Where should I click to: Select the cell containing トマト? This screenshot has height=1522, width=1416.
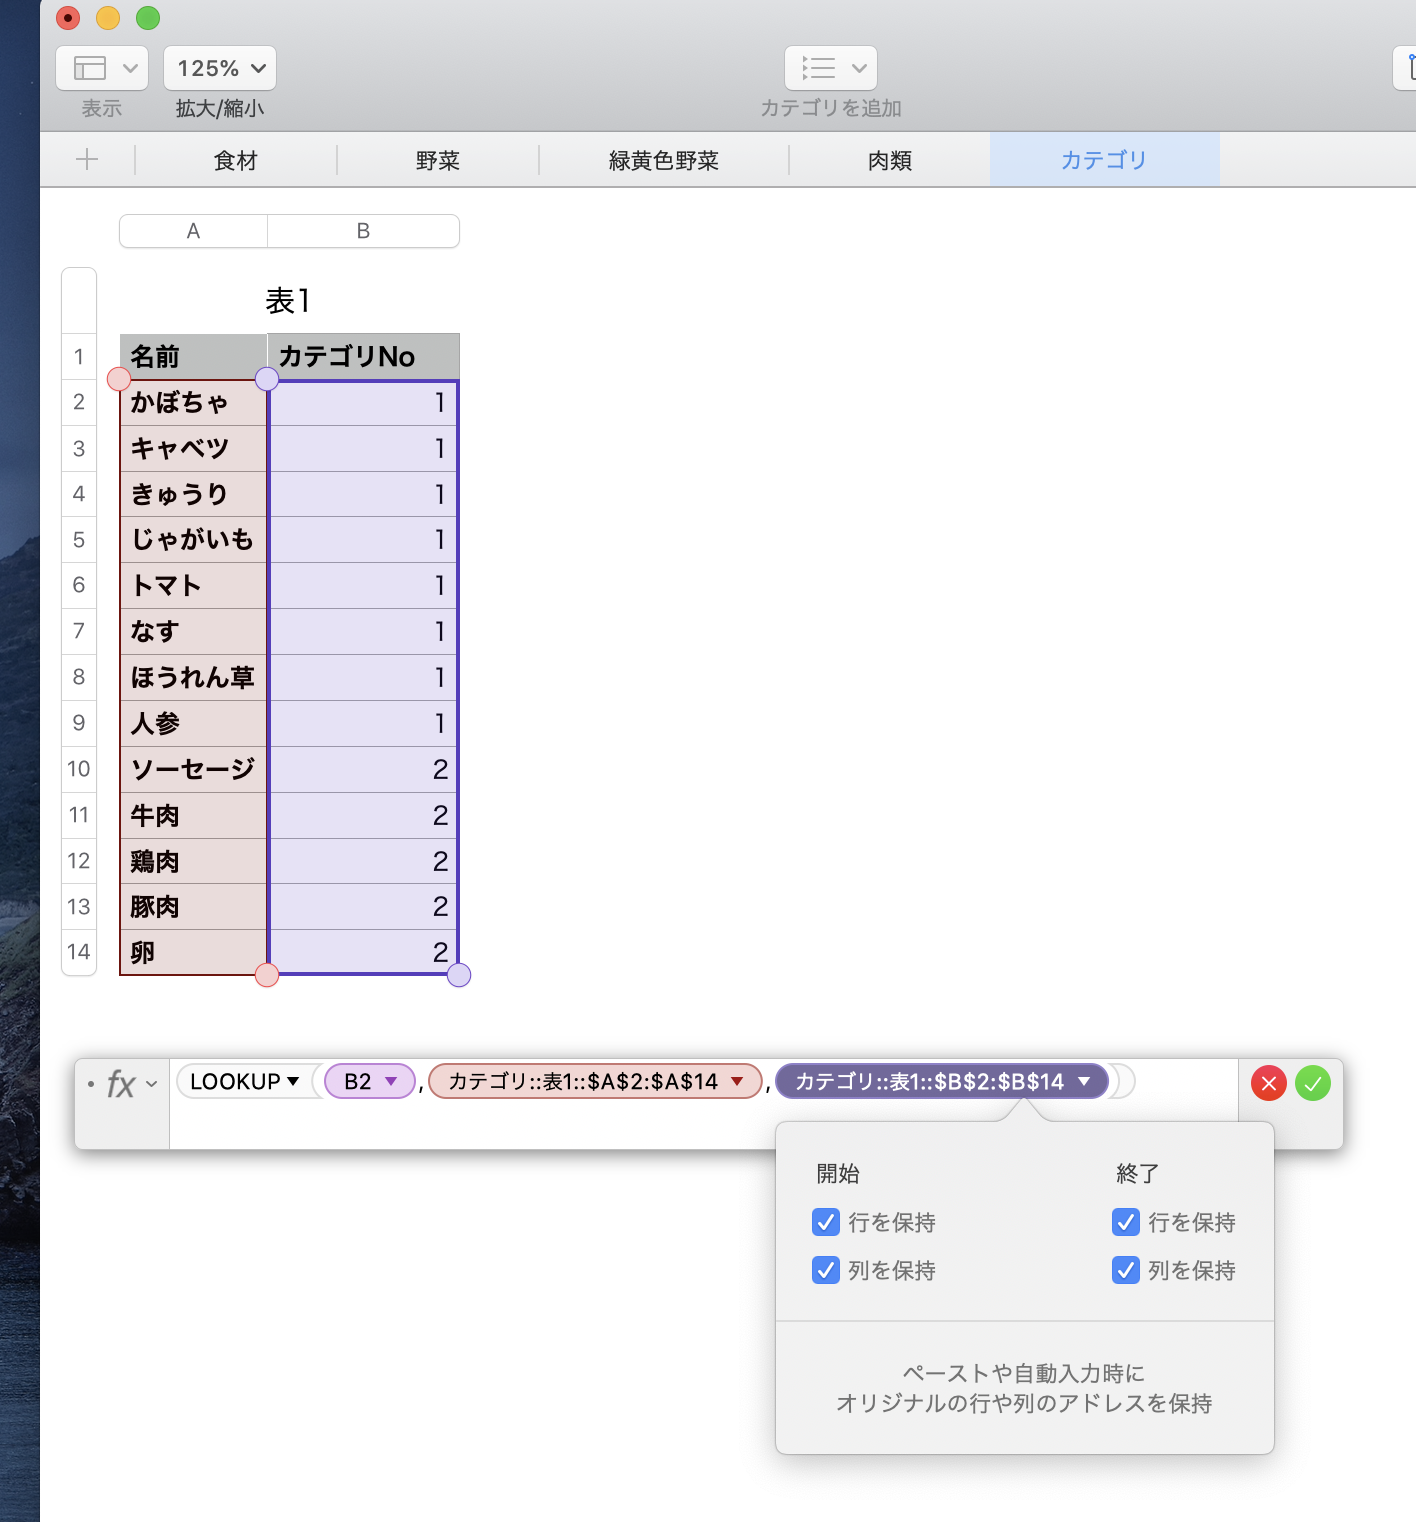click(x=193, y=586)
